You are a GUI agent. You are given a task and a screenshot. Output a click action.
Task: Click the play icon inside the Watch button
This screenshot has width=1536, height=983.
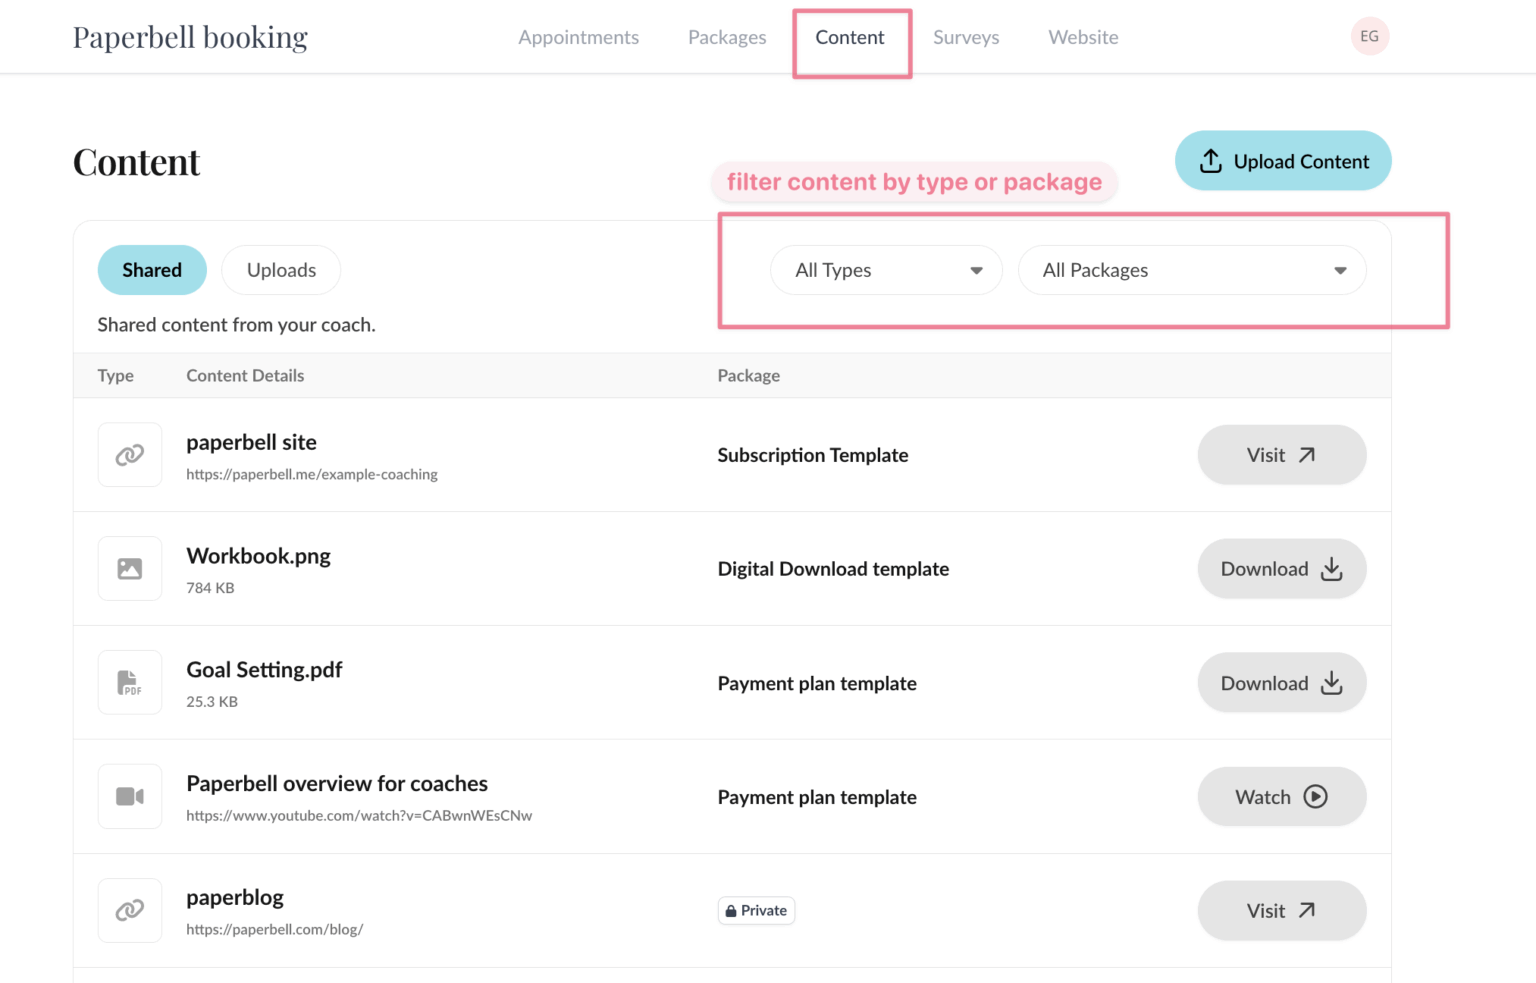click(x=1317, y=797)
